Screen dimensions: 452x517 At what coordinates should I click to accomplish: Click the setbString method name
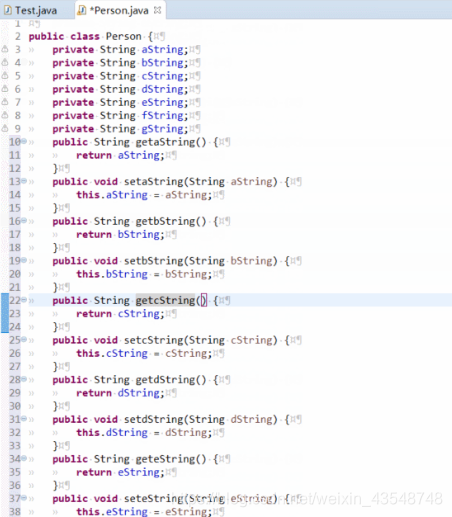tap(154, 261)
